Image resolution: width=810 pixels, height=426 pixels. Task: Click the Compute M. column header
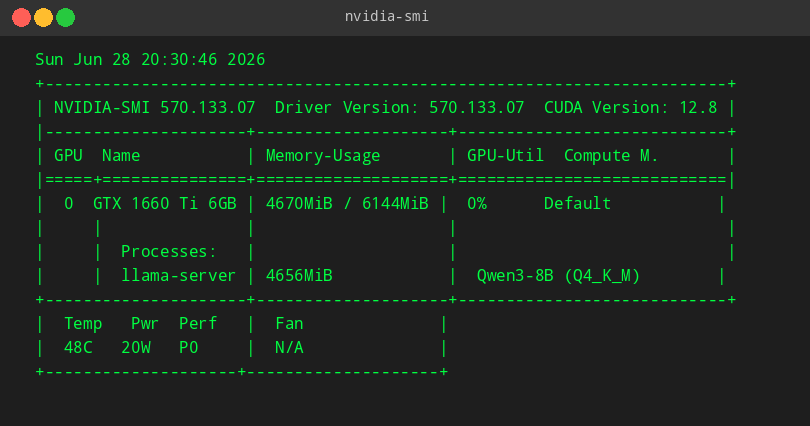click(x=611, y=155)
